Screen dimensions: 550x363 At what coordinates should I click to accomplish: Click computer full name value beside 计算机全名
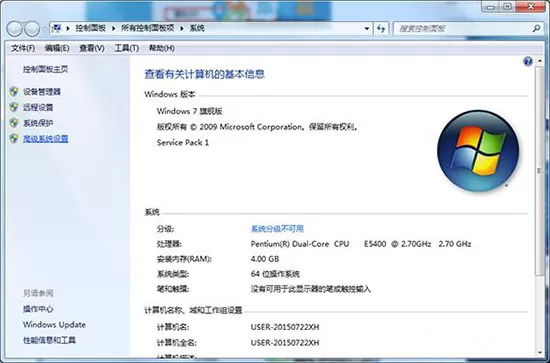tap(285, 343)
